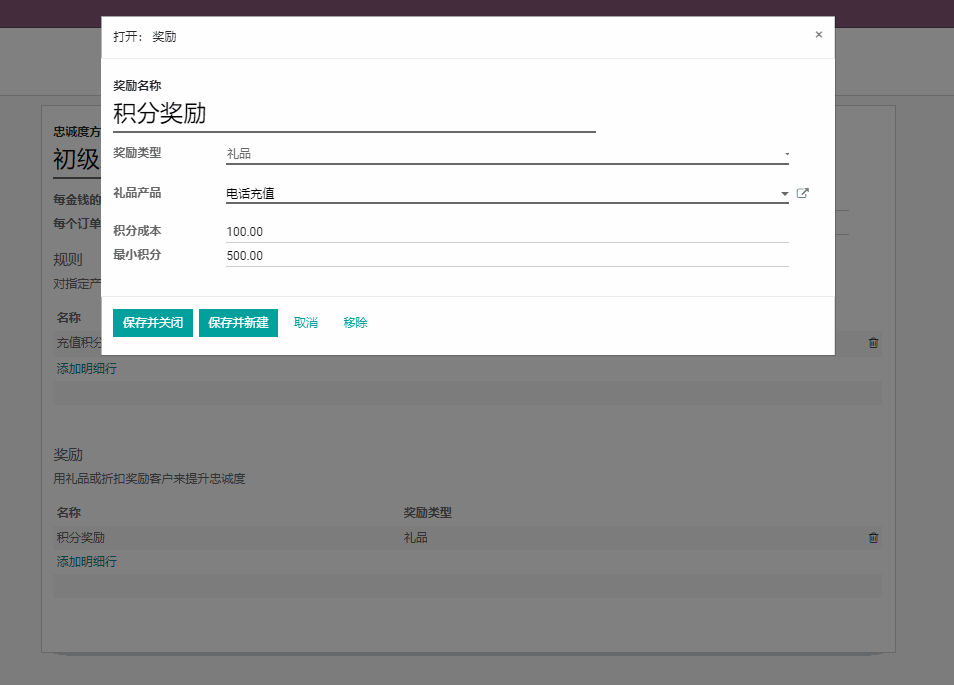Image resolution: width=954 pixels, height=685 pixels.
Task: Open the 积分奖励 row in the rewards list
Action: [81, 538]
